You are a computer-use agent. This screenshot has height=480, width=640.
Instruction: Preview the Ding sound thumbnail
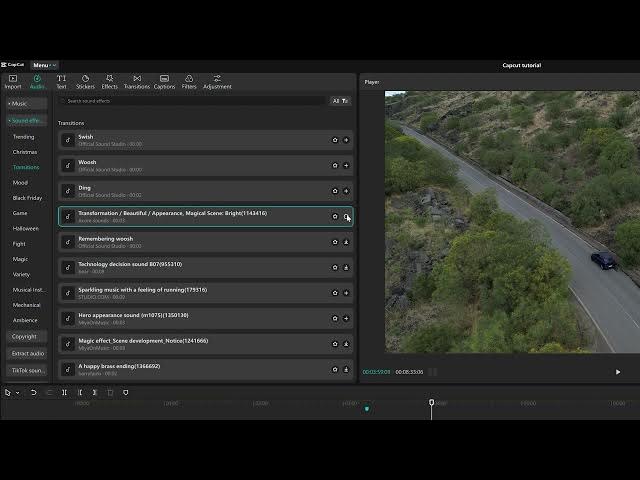(68, 191)
